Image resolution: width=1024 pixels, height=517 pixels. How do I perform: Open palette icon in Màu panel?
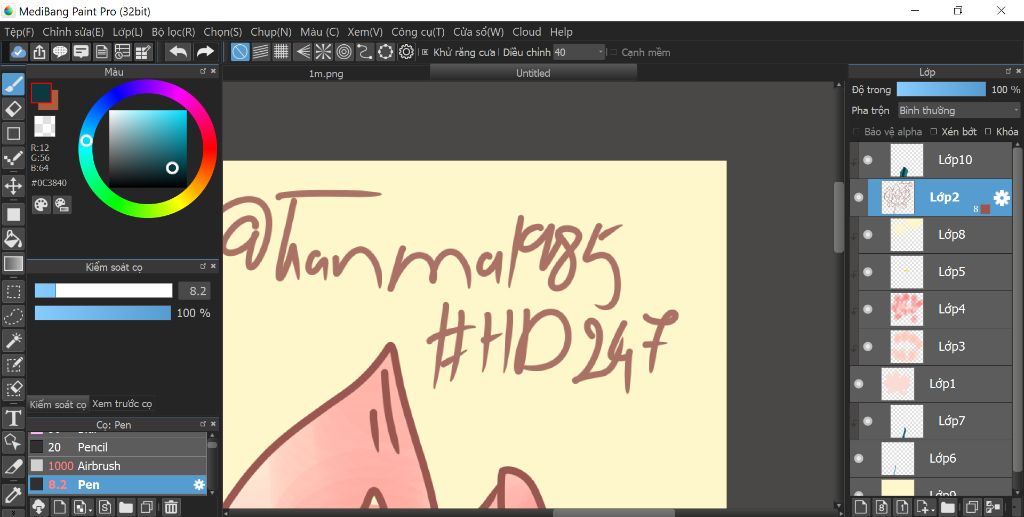[x=41, y=205]
